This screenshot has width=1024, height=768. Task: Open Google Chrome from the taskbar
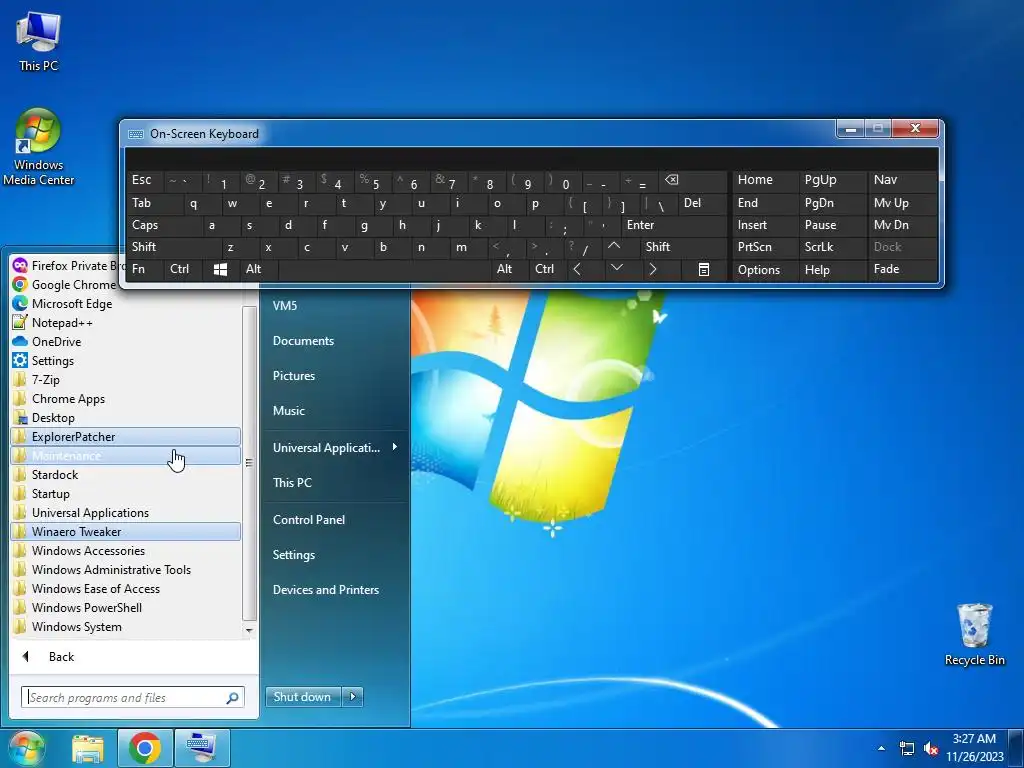click(145, 748)
